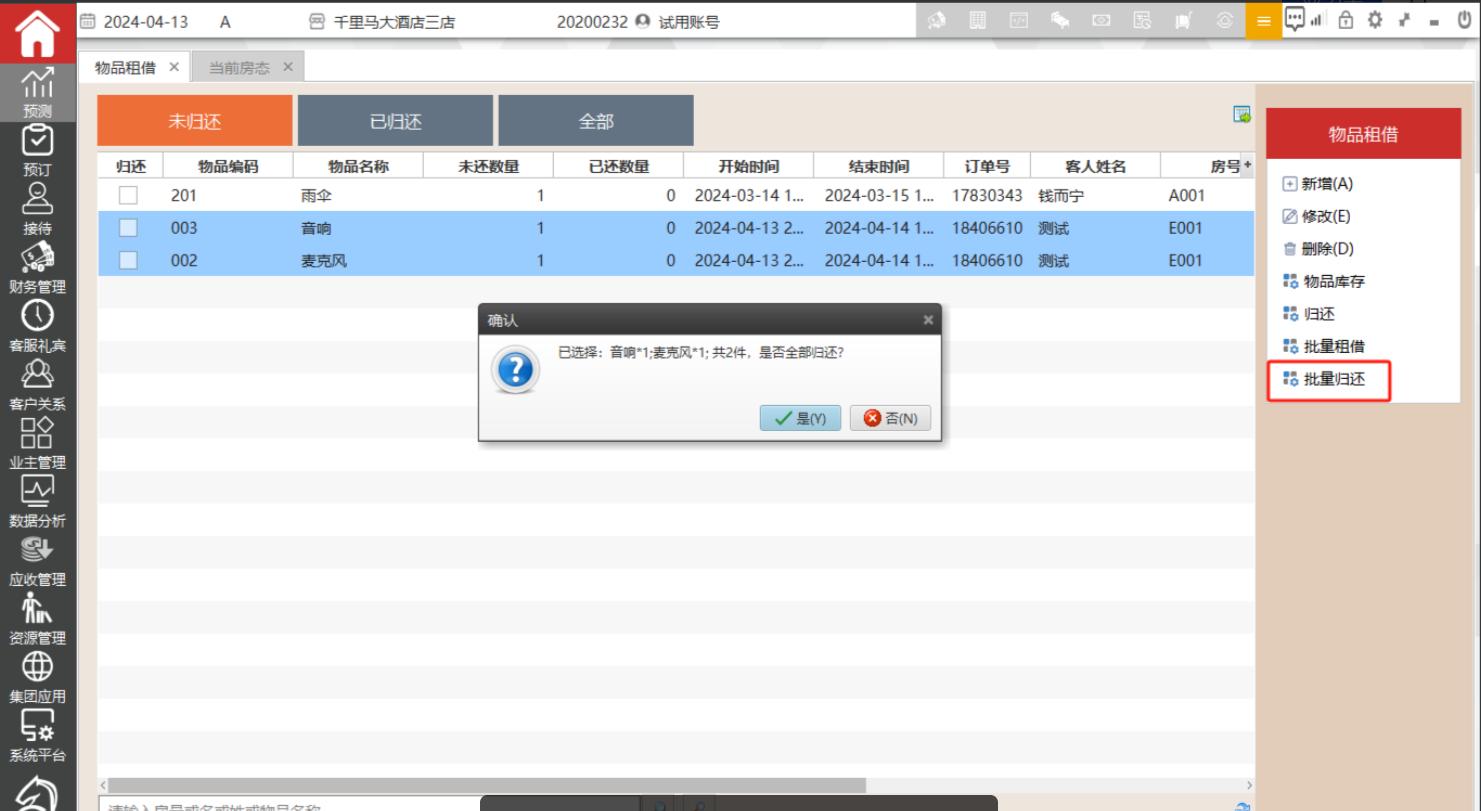Click the orange hamburger menu icon
Image resolution: width=1481 pixels, height=811 pixels.
pyautogui.click(x=1263, y=21)
